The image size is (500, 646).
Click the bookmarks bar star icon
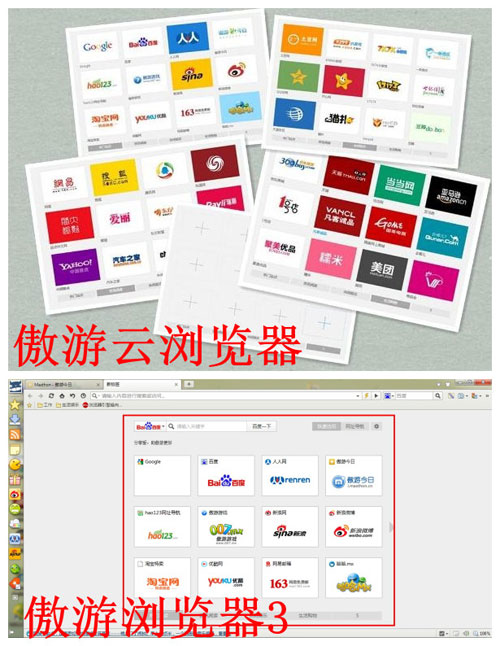coord(29,405)
